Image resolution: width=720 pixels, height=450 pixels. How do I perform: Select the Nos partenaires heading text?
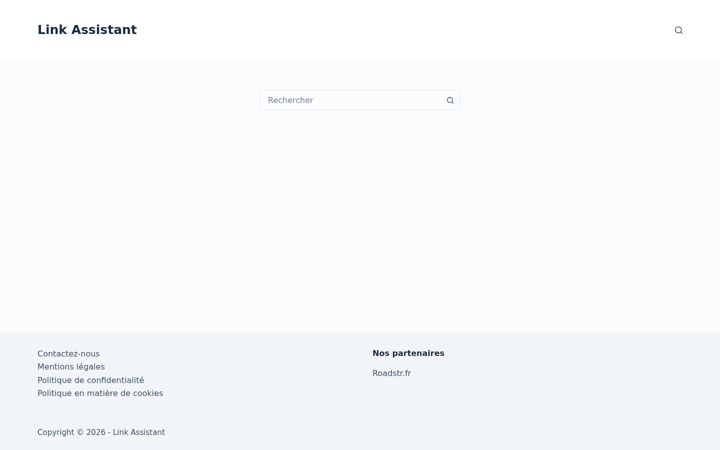(x=408, y=353)
